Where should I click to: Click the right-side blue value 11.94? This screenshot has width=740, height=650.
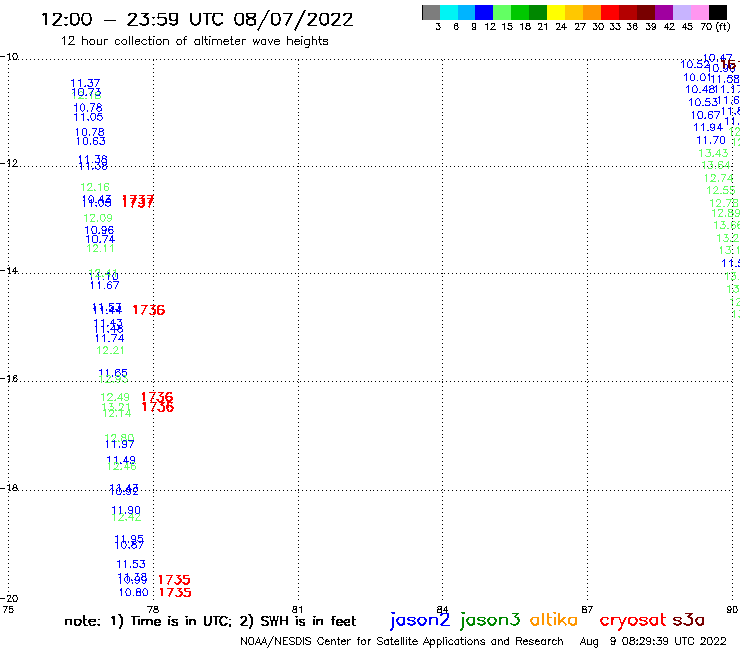click(x=708, y=127)
